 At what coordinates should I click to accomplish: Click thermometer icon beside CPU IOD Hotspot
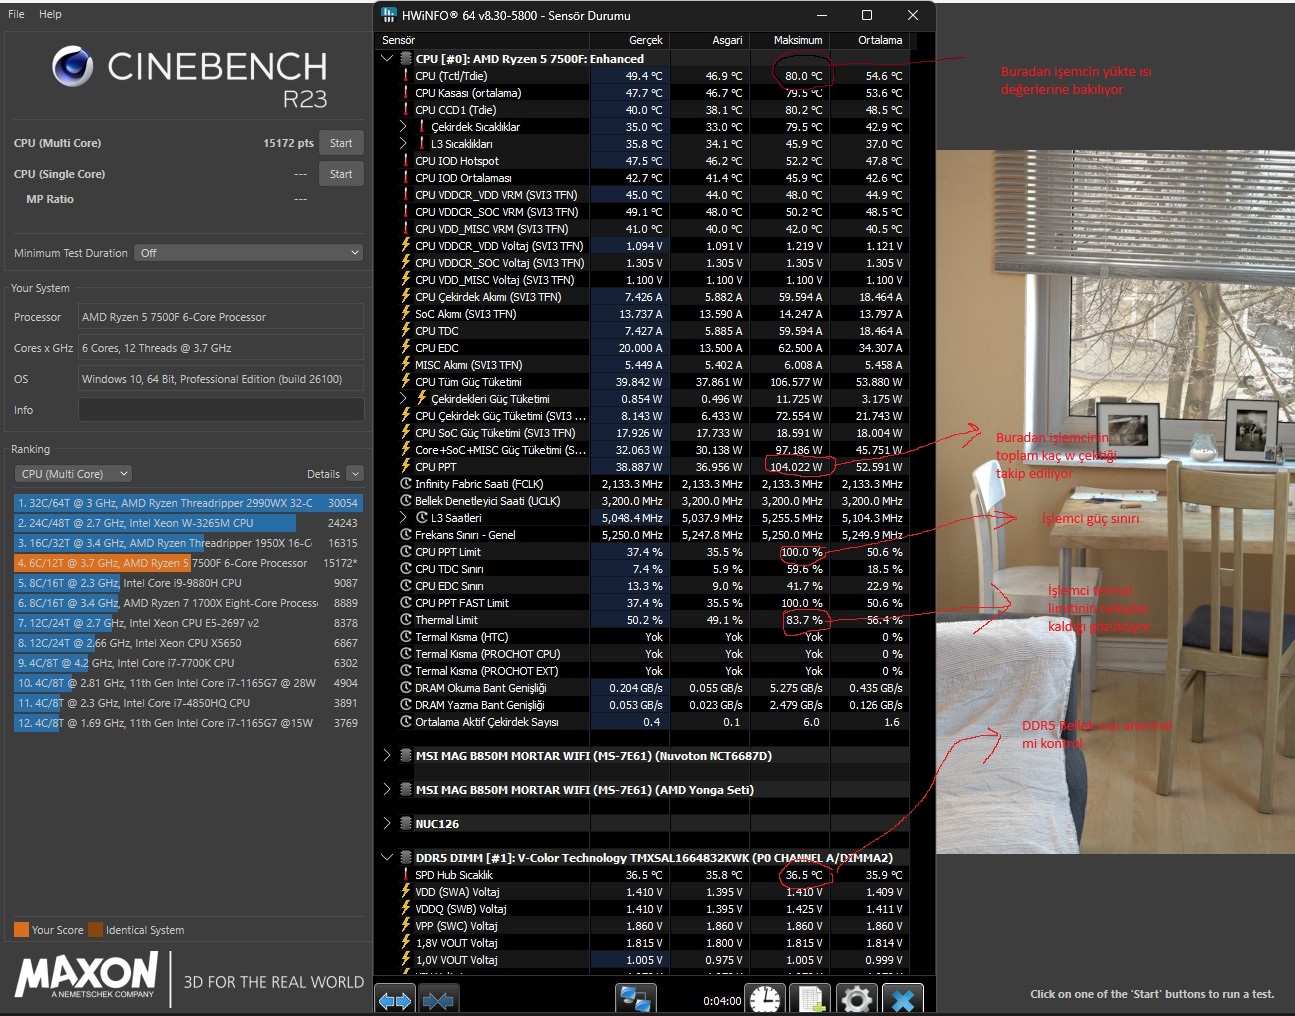coord(405,161)
